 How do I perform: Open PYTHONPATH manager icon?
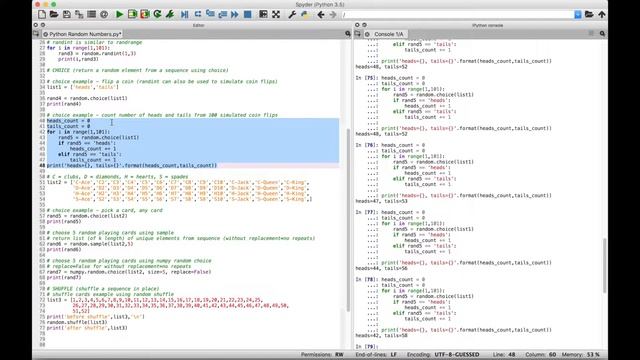pyautogui.click(x=304, y=14)
